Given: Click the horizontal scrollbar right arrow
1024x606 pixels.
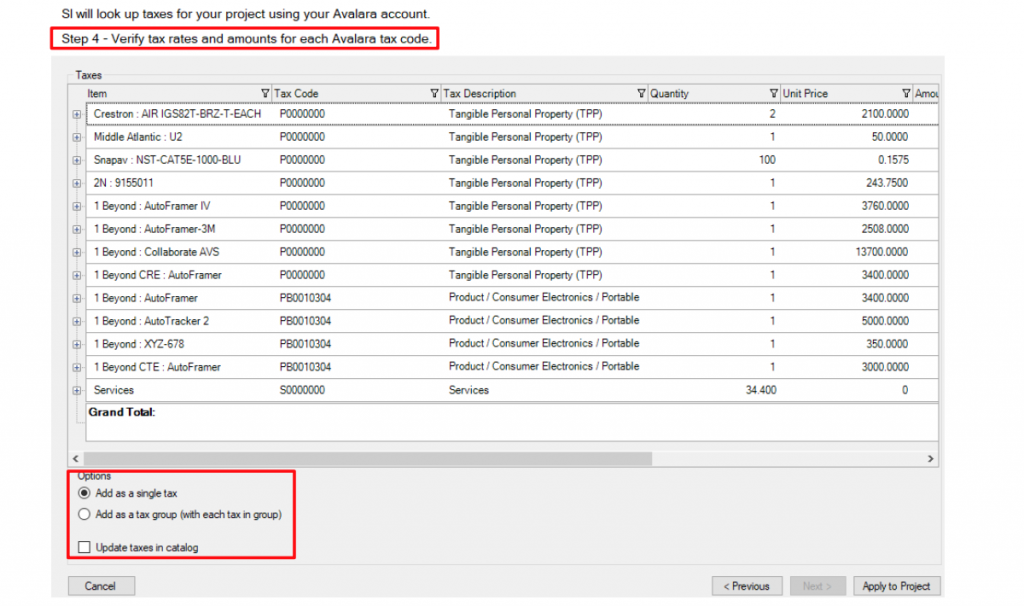Looking at the screenshot, I should [x=930, y=458].
